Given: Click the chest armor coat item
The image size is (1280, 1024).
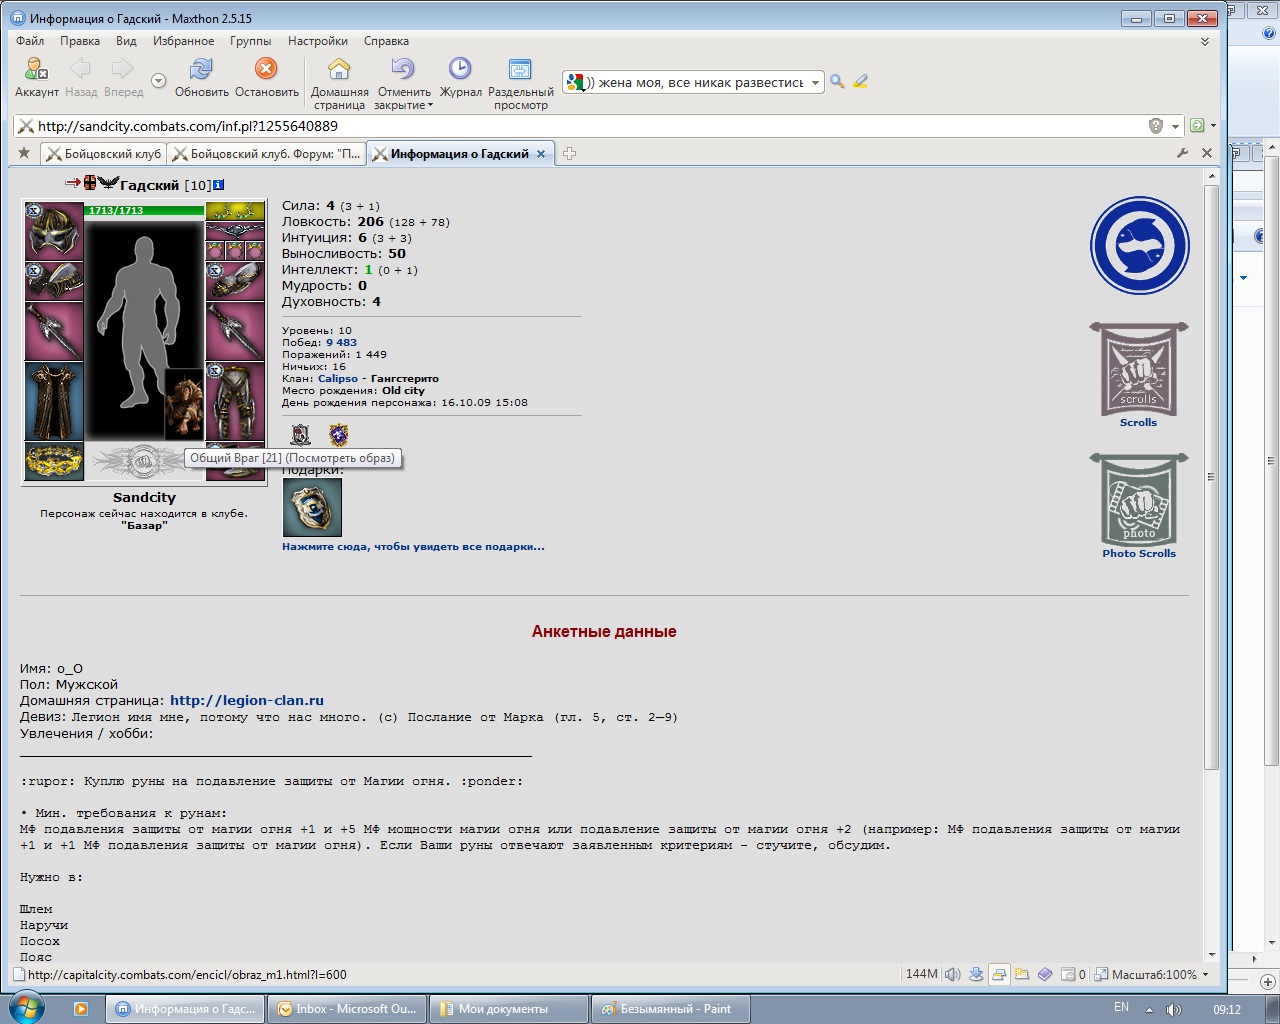Looking at the screenshot, I should 54,401.
